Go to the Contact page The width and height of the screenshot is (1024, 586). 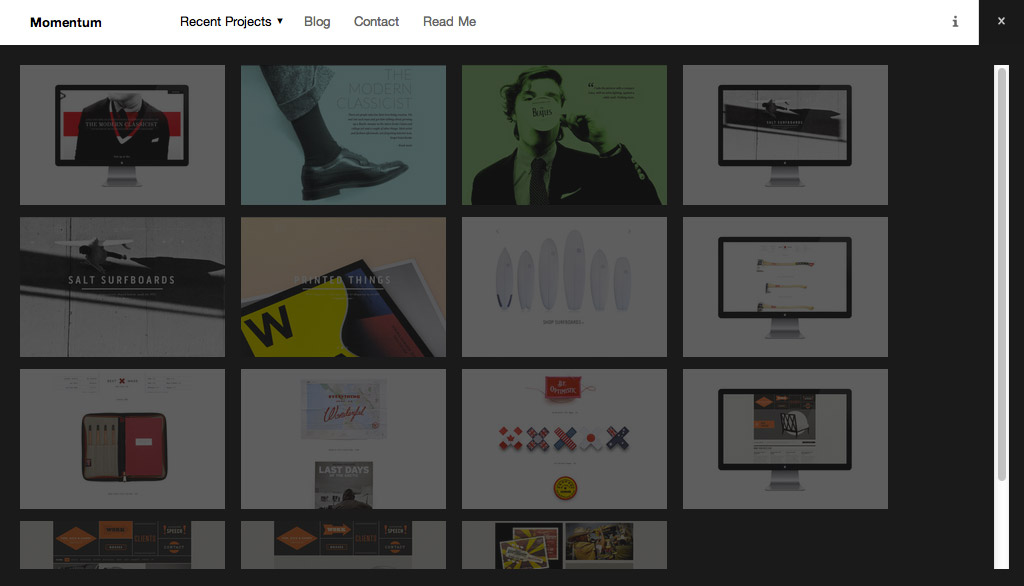coord(376,22)
